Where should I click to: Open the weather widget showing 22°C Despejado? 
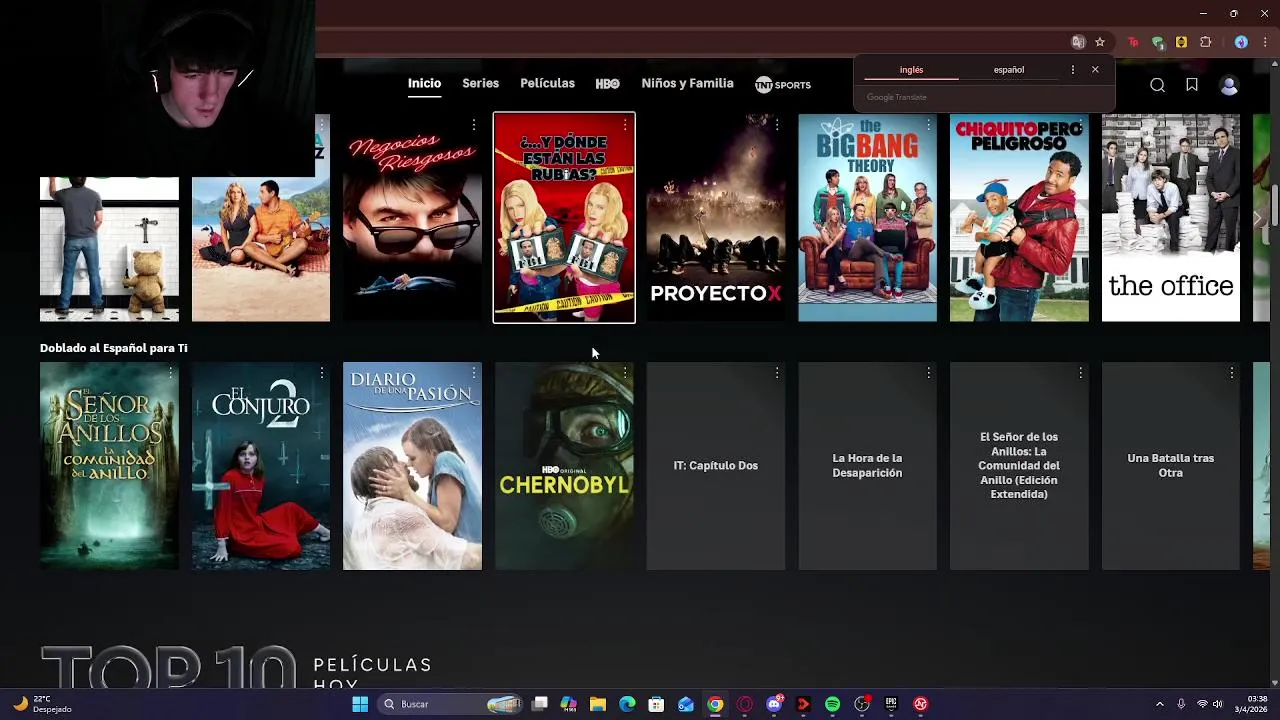click(40, 704)
